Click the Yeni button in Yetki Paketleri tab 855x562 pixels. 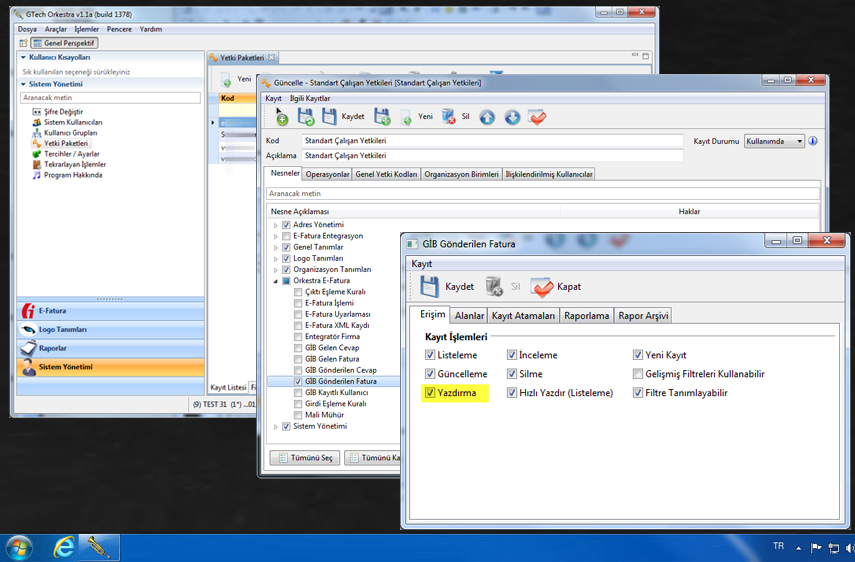click(236, 80)
